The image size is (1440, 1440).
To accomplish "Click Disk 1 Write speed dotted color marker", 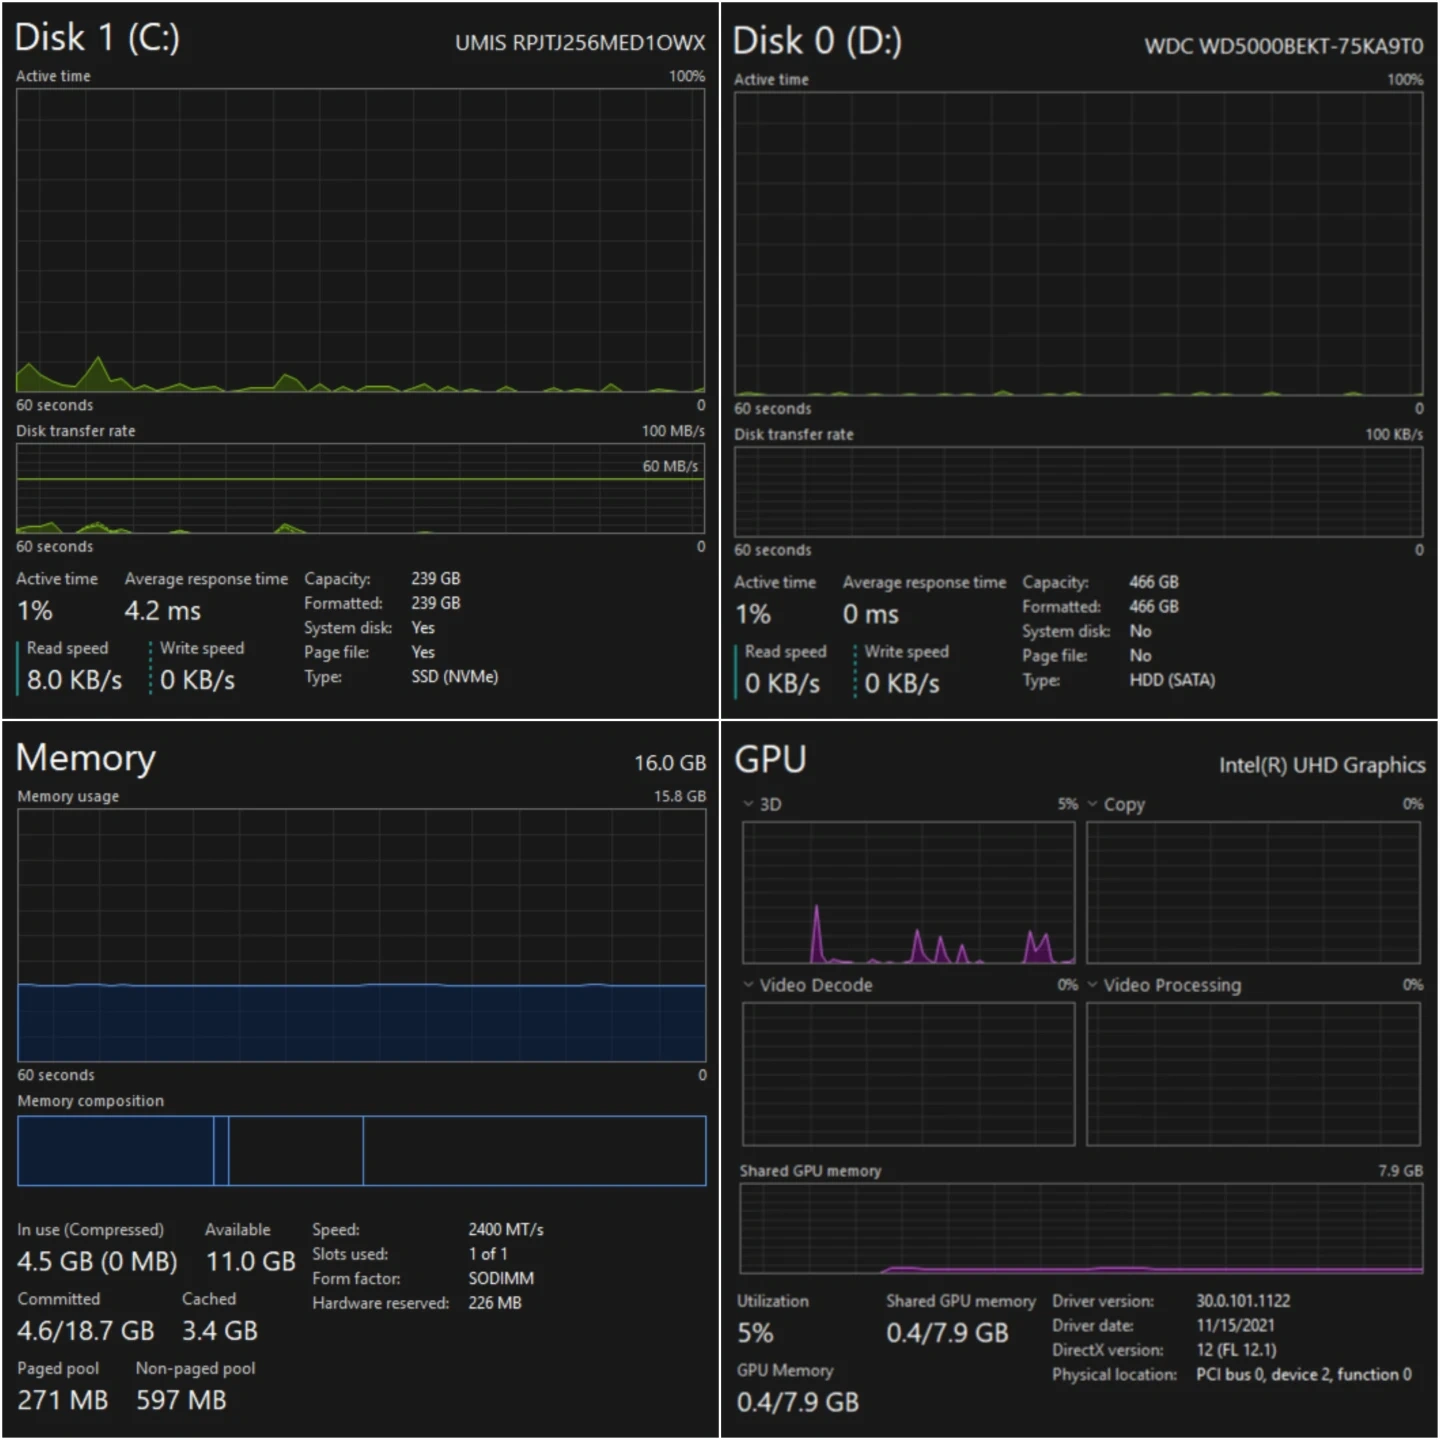I will click(151, 667).
